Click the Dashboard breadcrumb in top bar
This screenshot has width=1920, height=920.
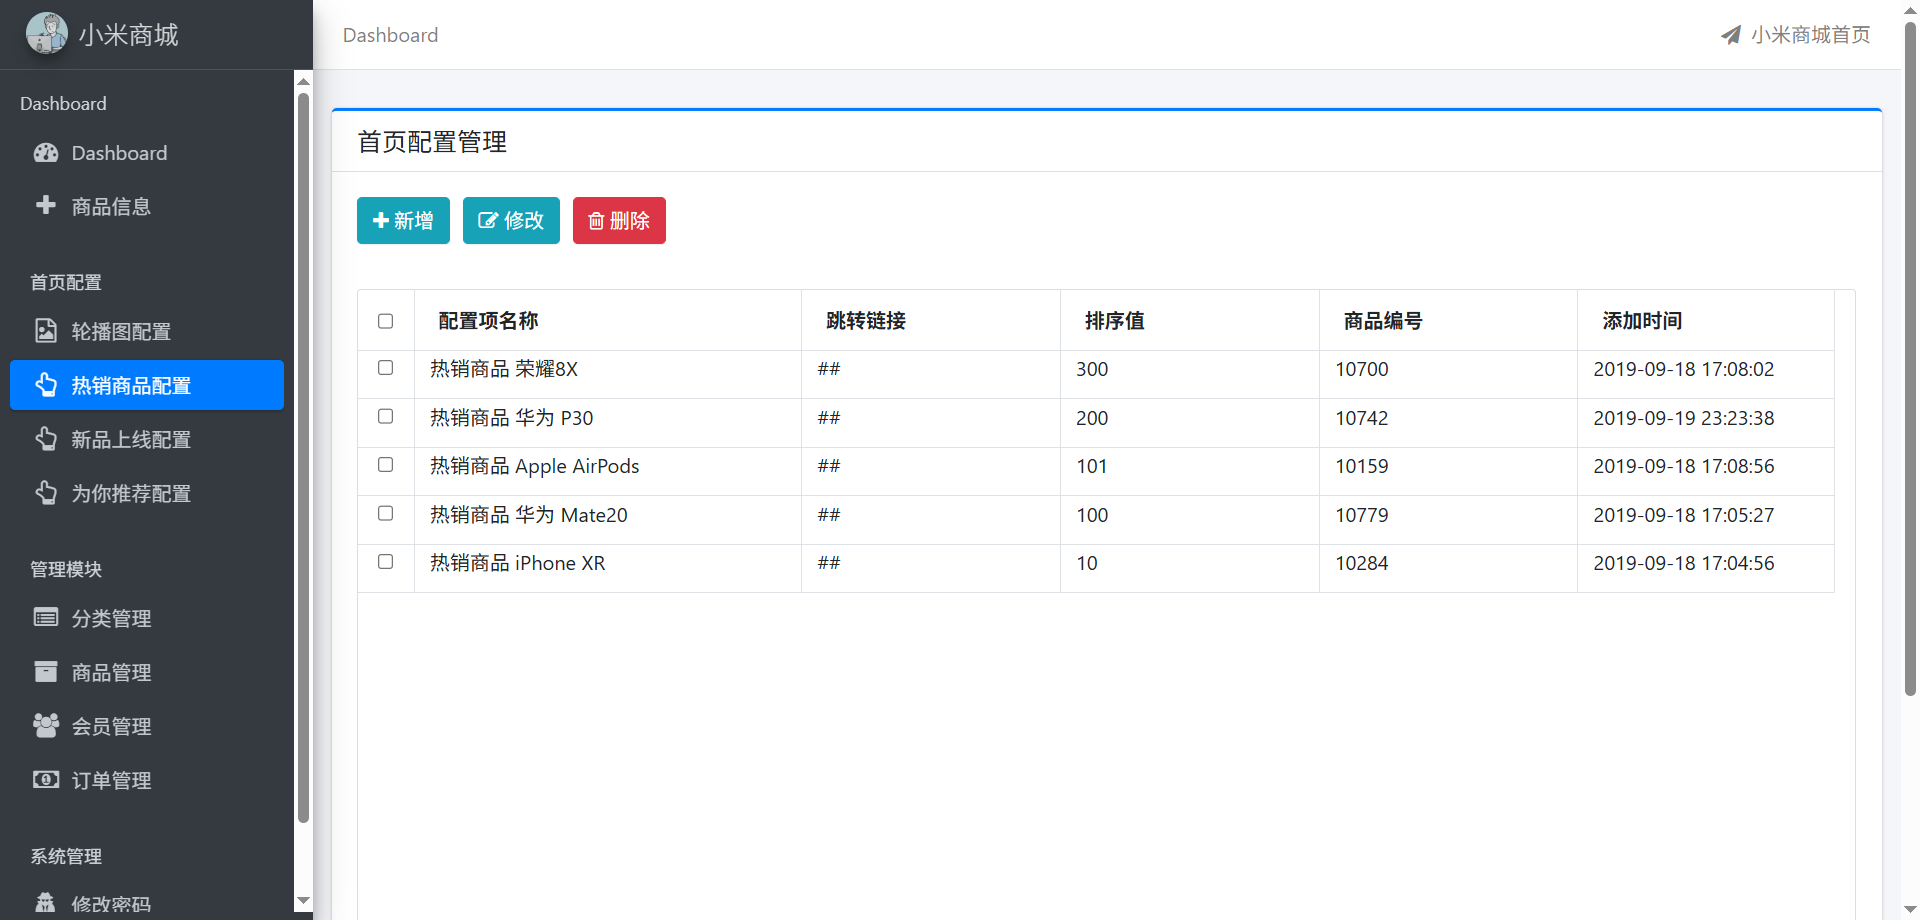tap(390, 35)
